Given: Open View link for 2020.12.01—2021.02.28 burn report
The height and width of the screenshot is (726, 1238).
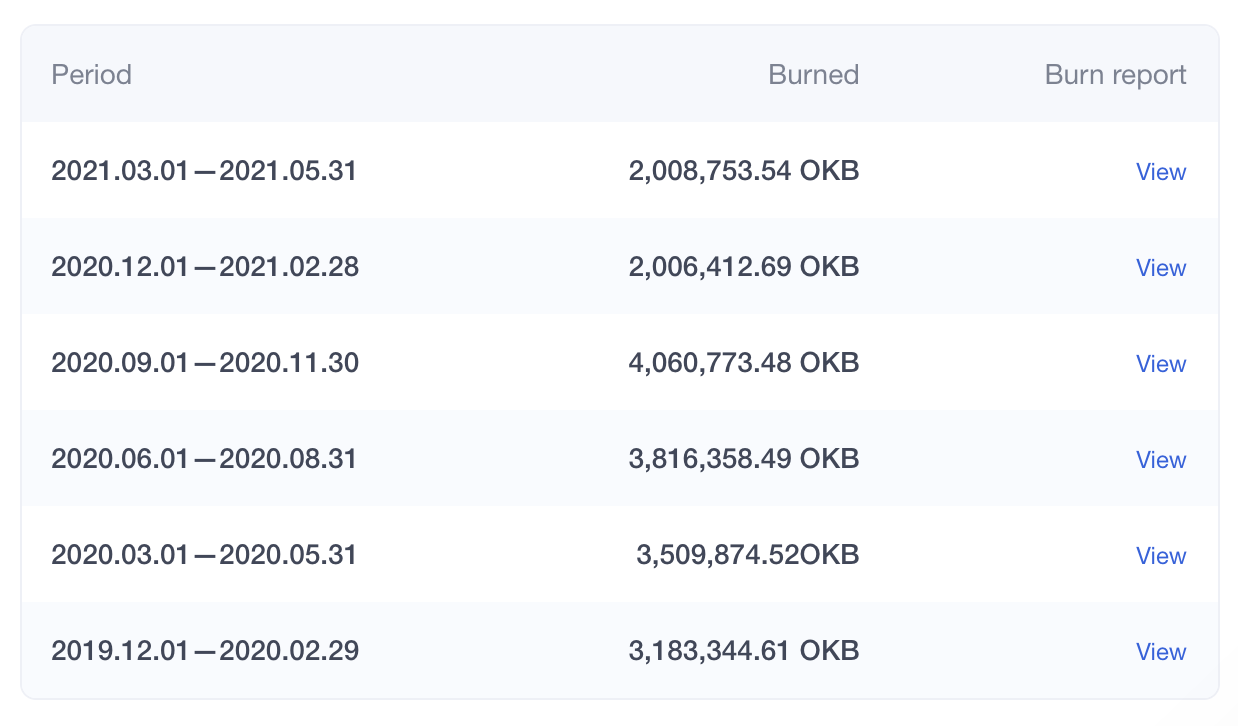Looking at the screenshot, I should pyautogui.click(x=1160, y=268).
